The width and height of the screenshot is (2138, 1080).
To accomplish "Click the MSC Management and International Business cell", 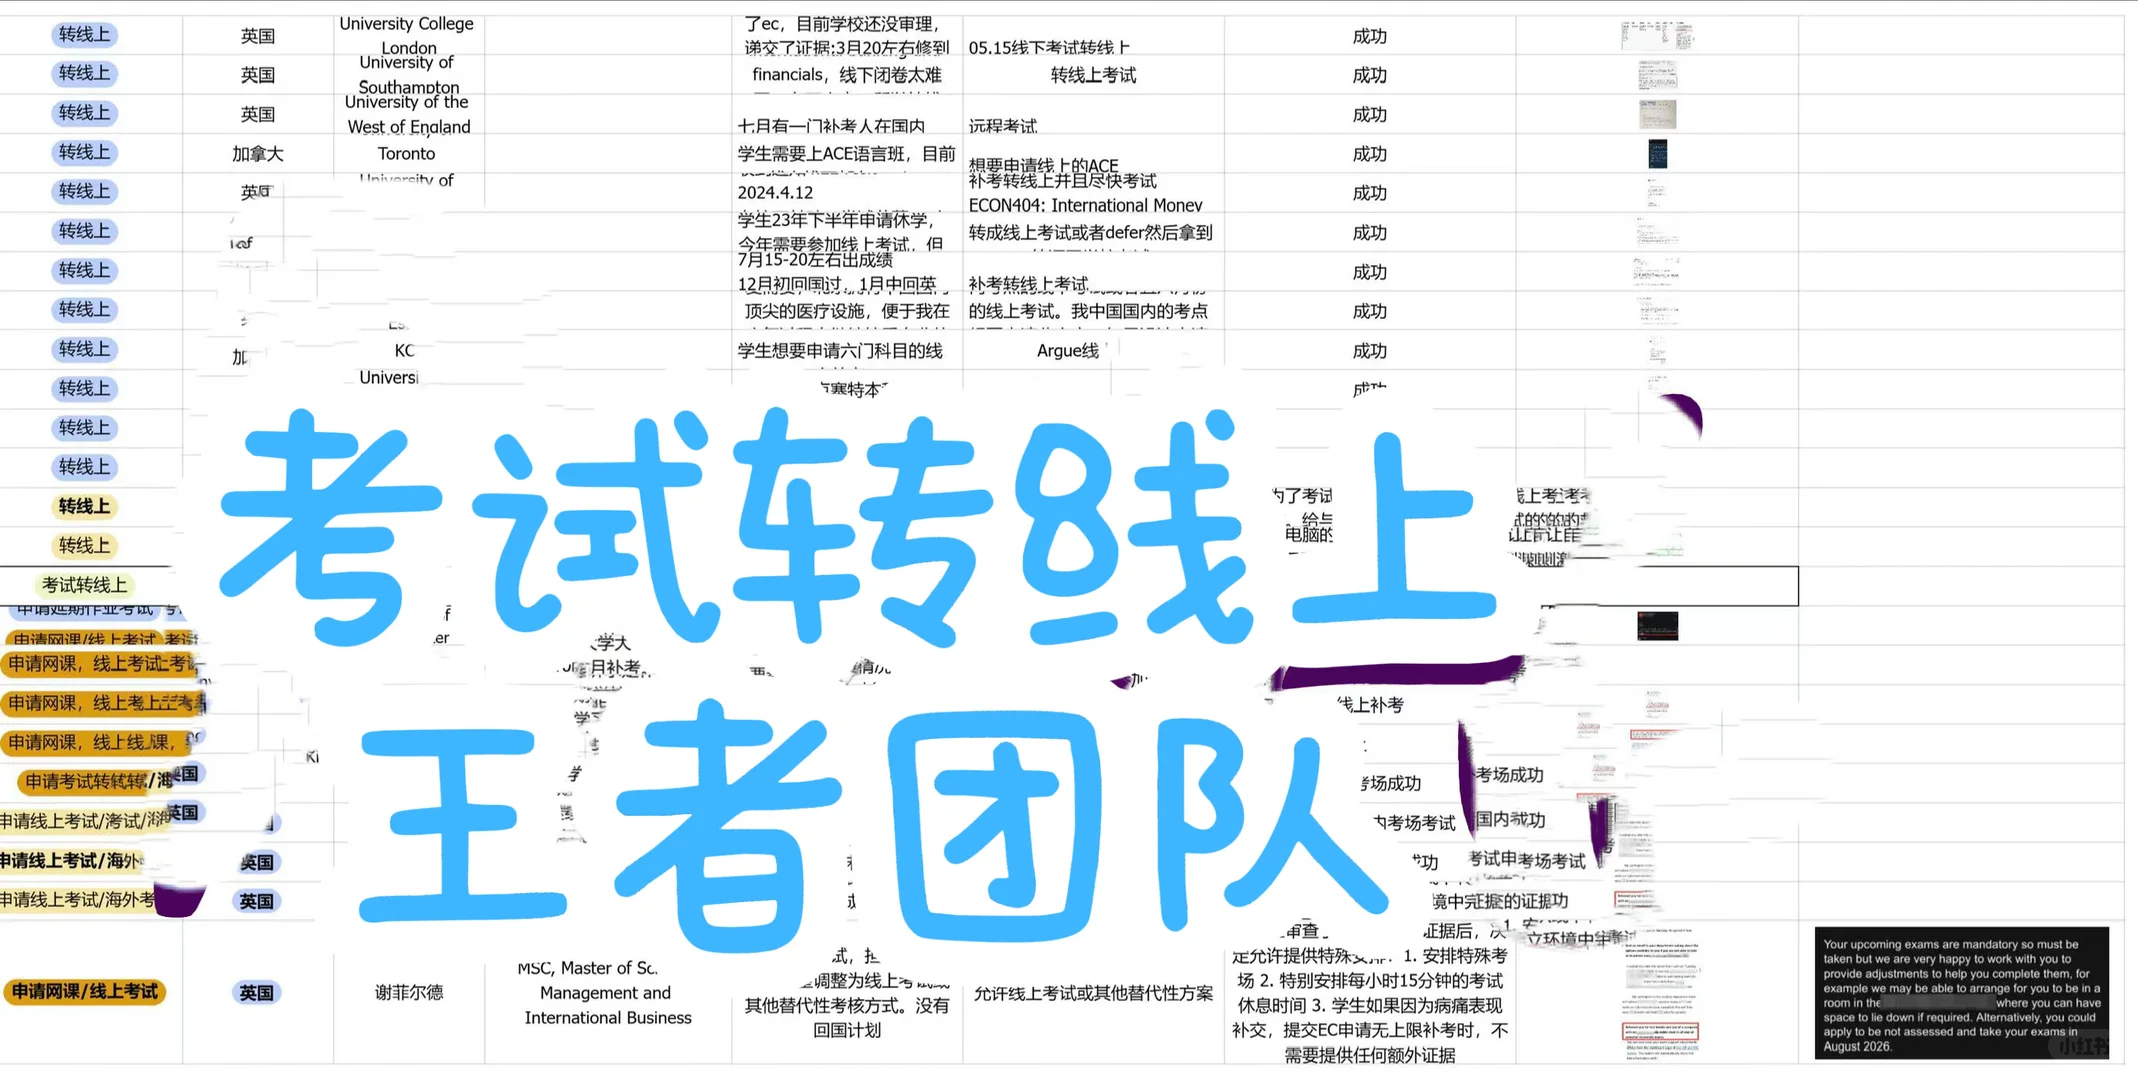I will coord(607,992).
